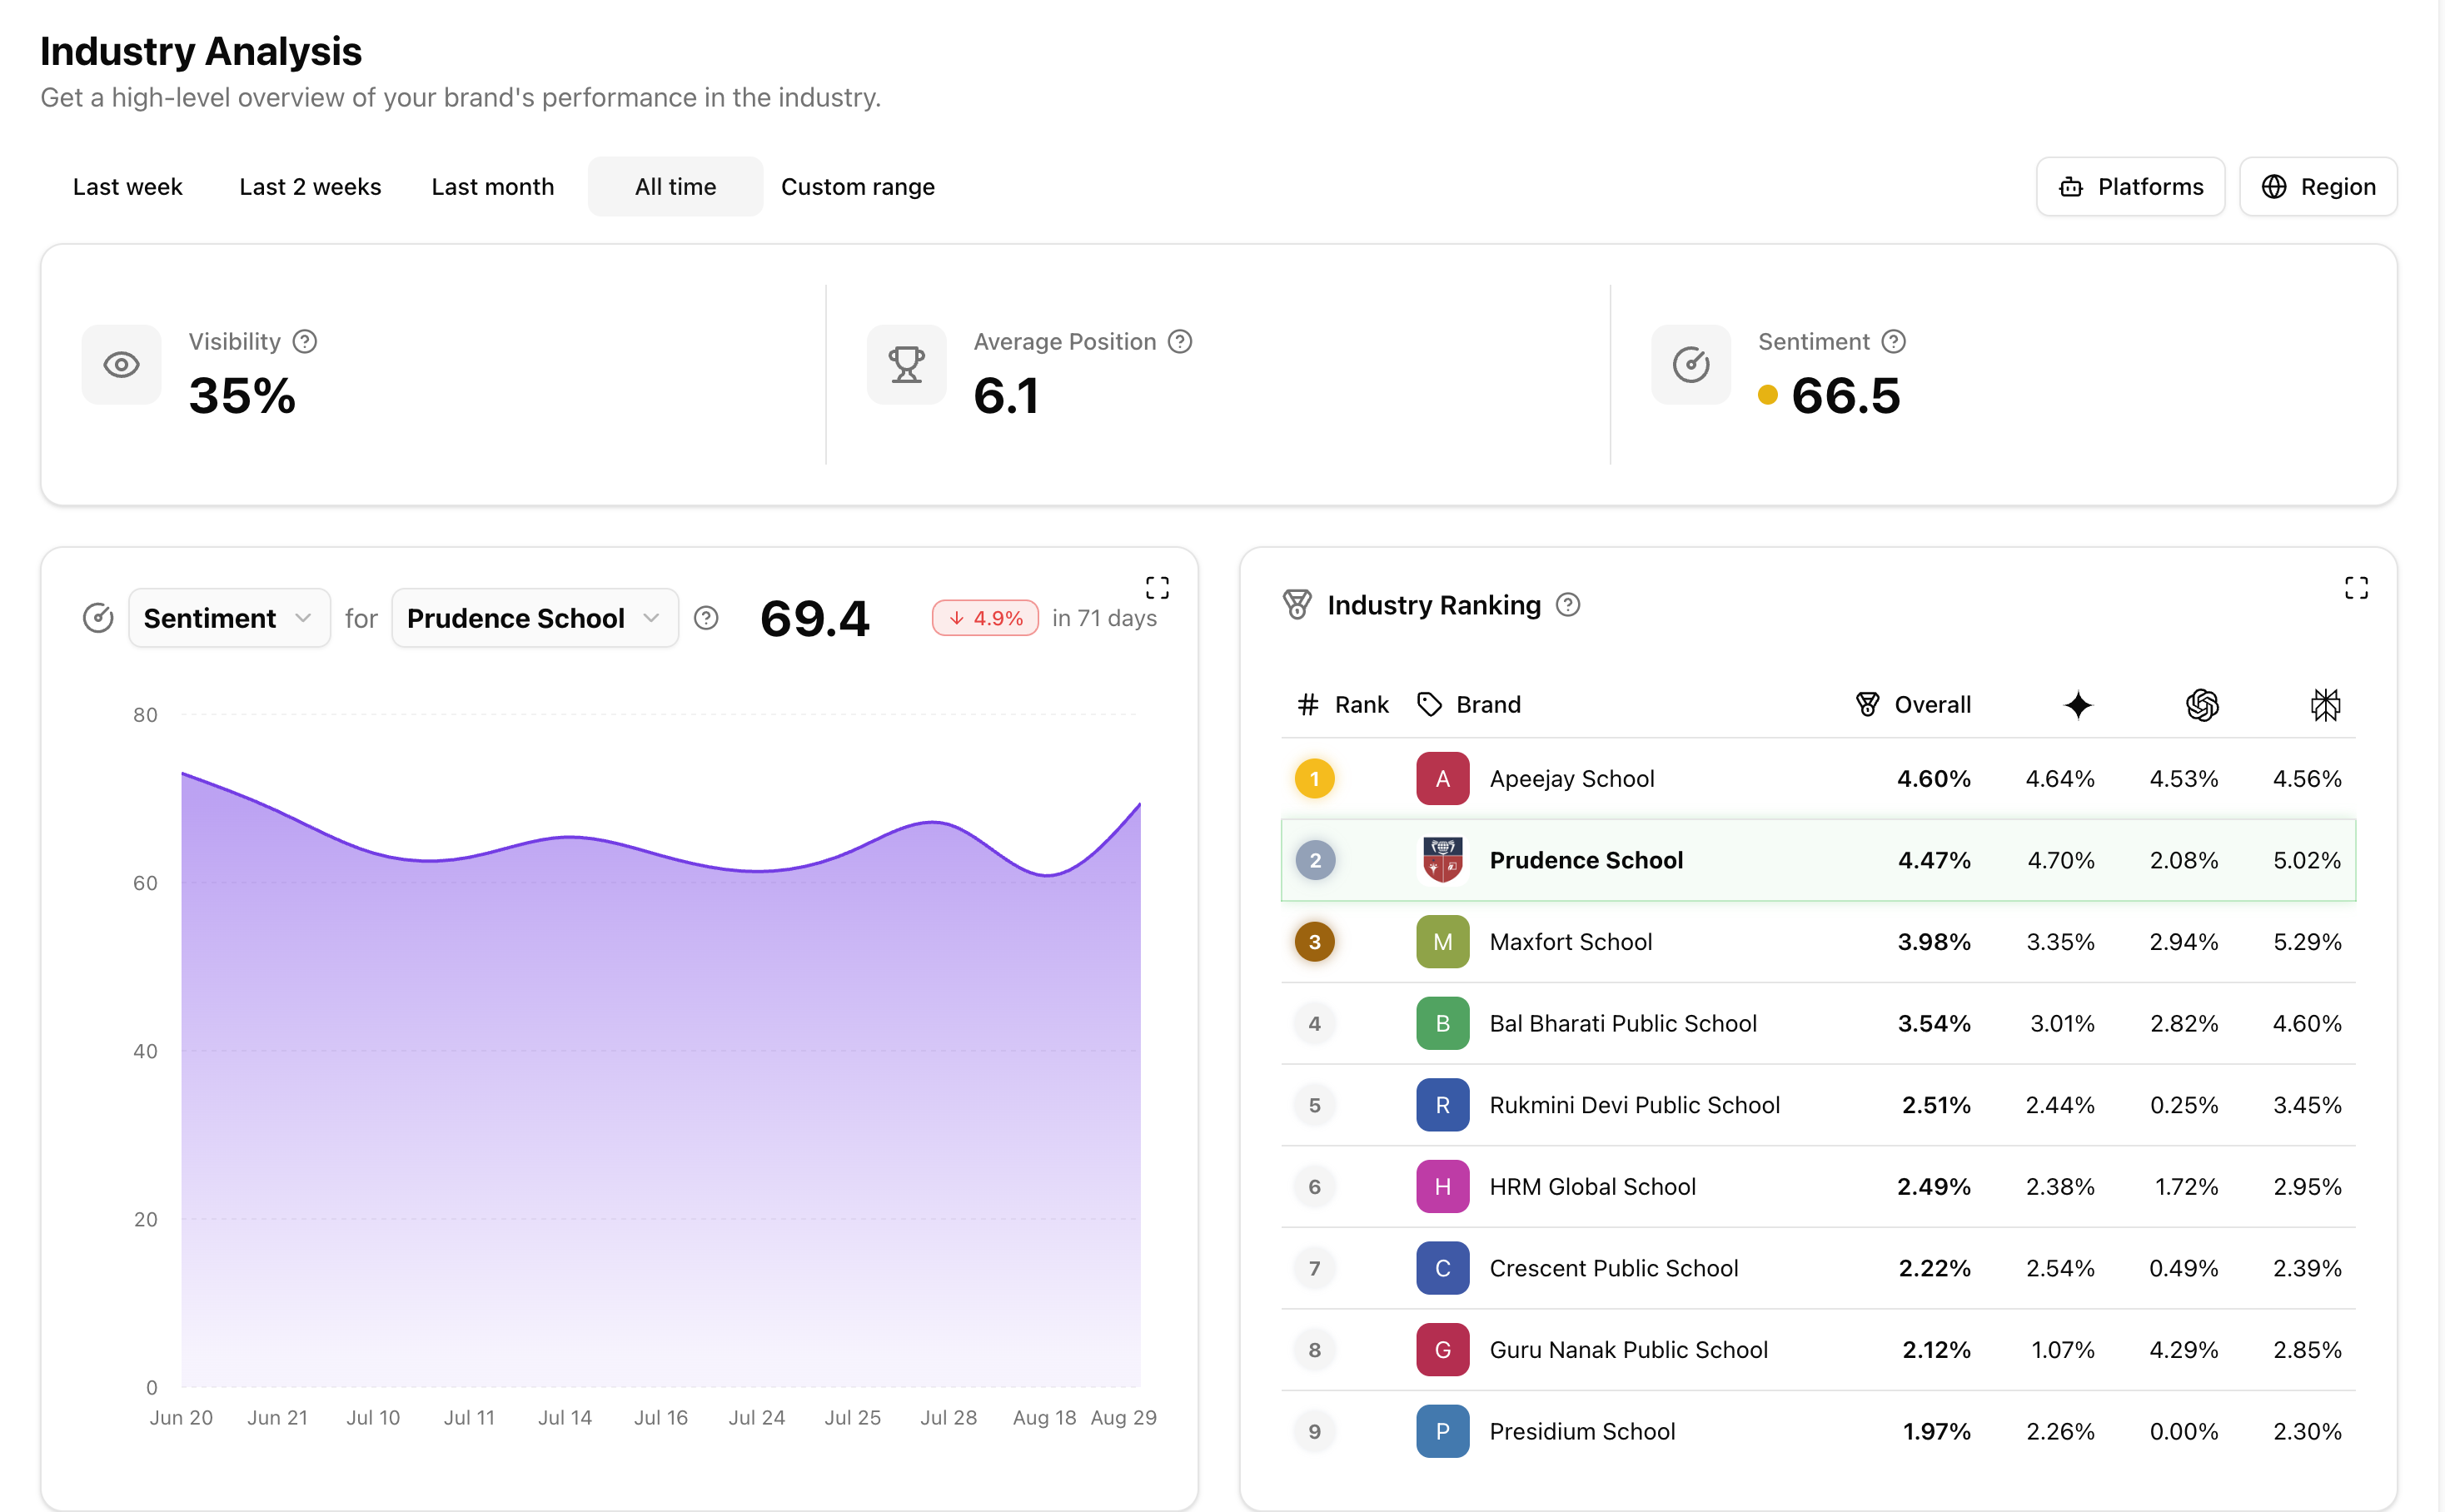Click Maxfort School's 5.29% value

(2307, 942)
